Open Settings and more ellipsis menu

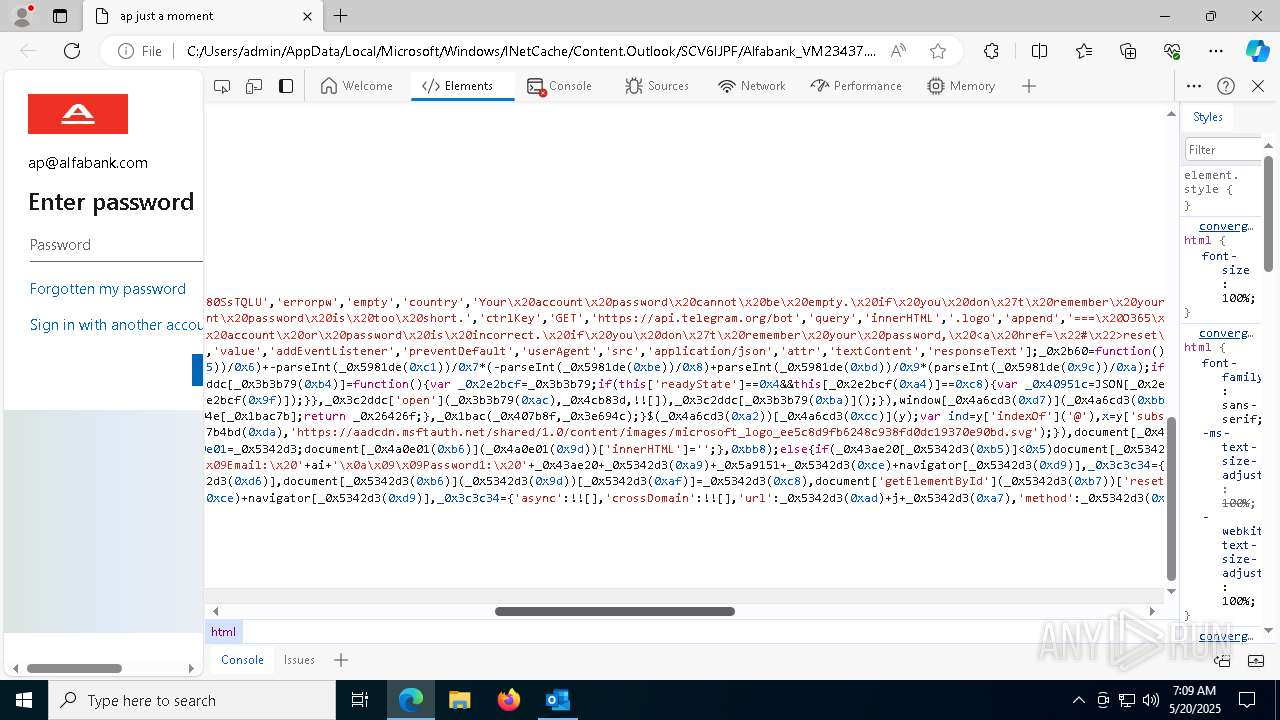1216,51
